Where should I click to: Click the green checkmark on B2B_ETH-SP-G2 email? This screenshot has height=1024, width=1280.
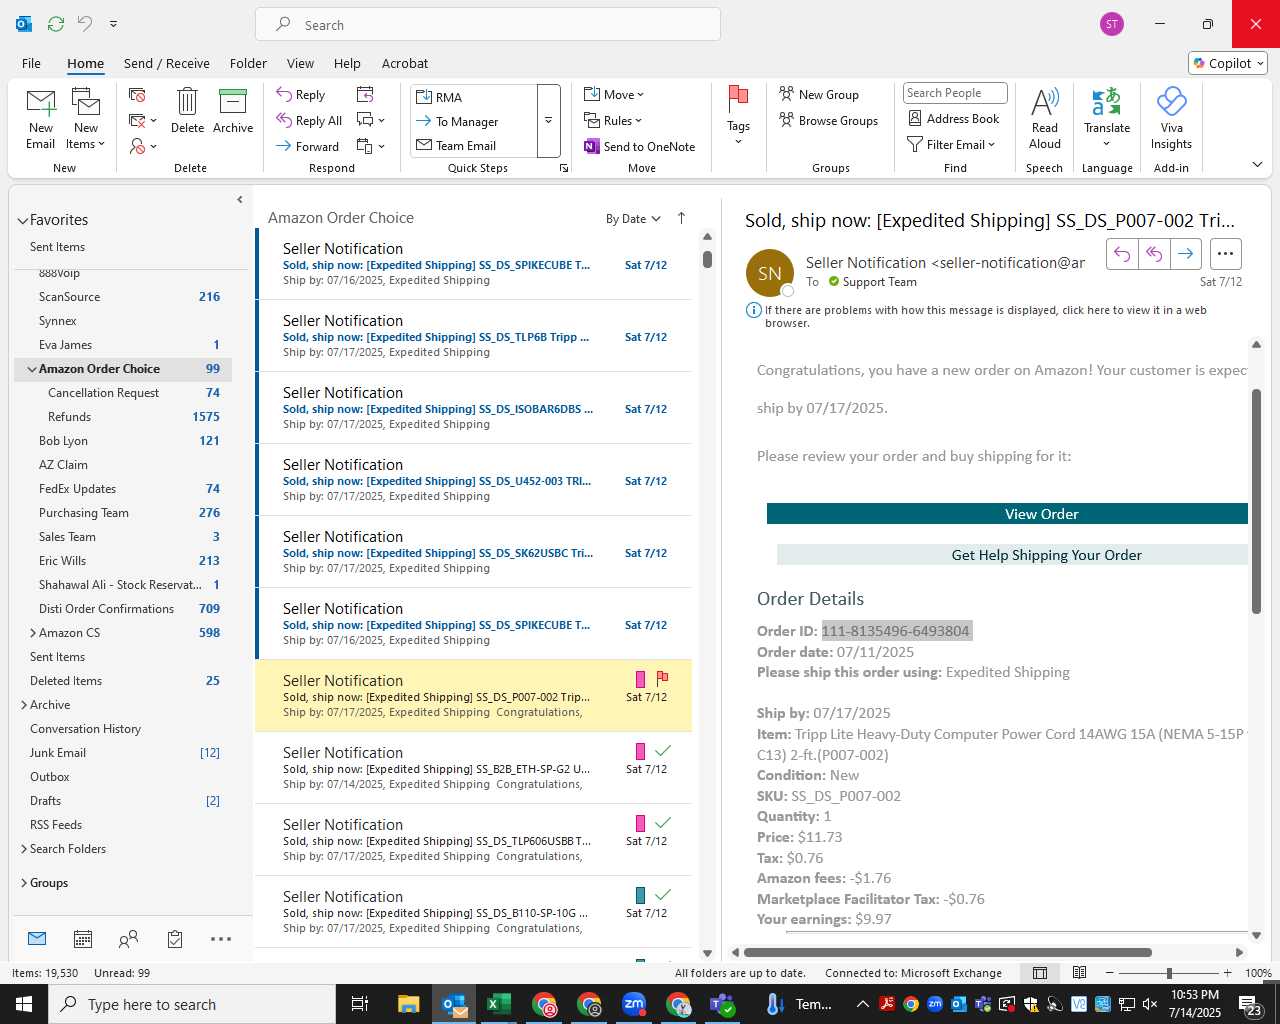[662, 750]
